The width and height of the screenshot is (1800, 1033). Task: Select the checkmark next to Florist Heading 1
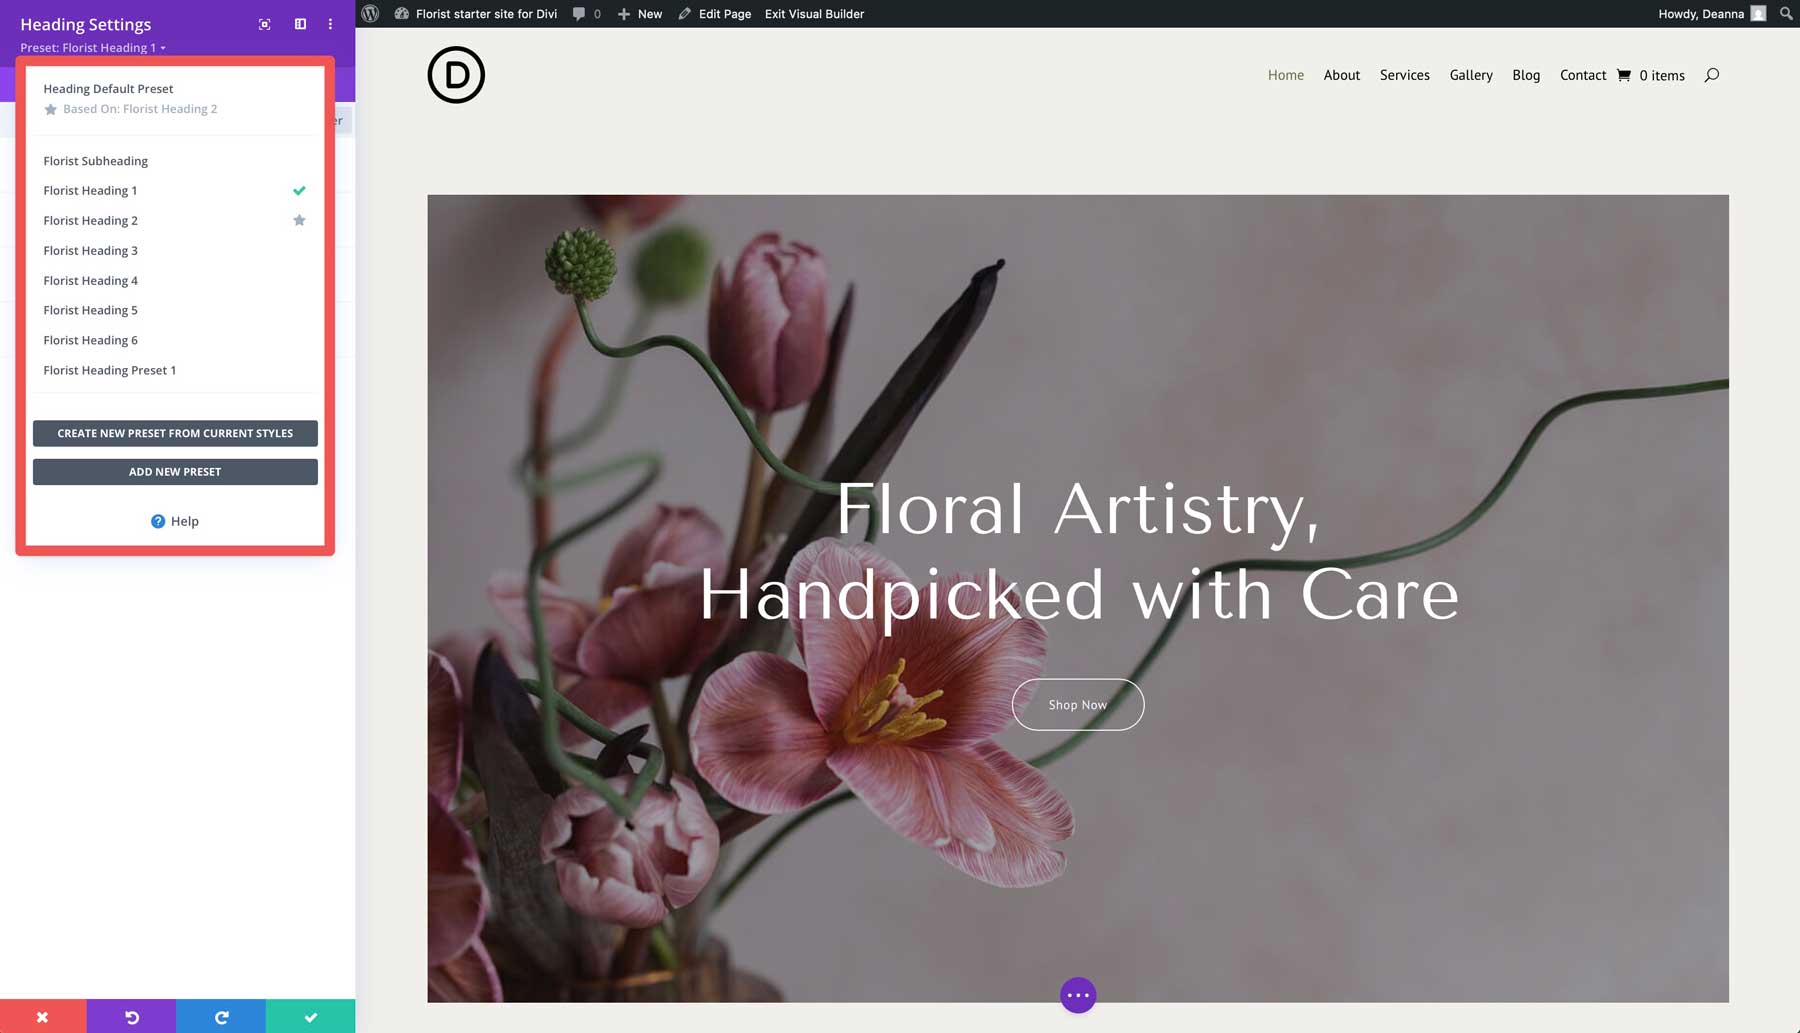pyautogui.click(x=299, y=190)
